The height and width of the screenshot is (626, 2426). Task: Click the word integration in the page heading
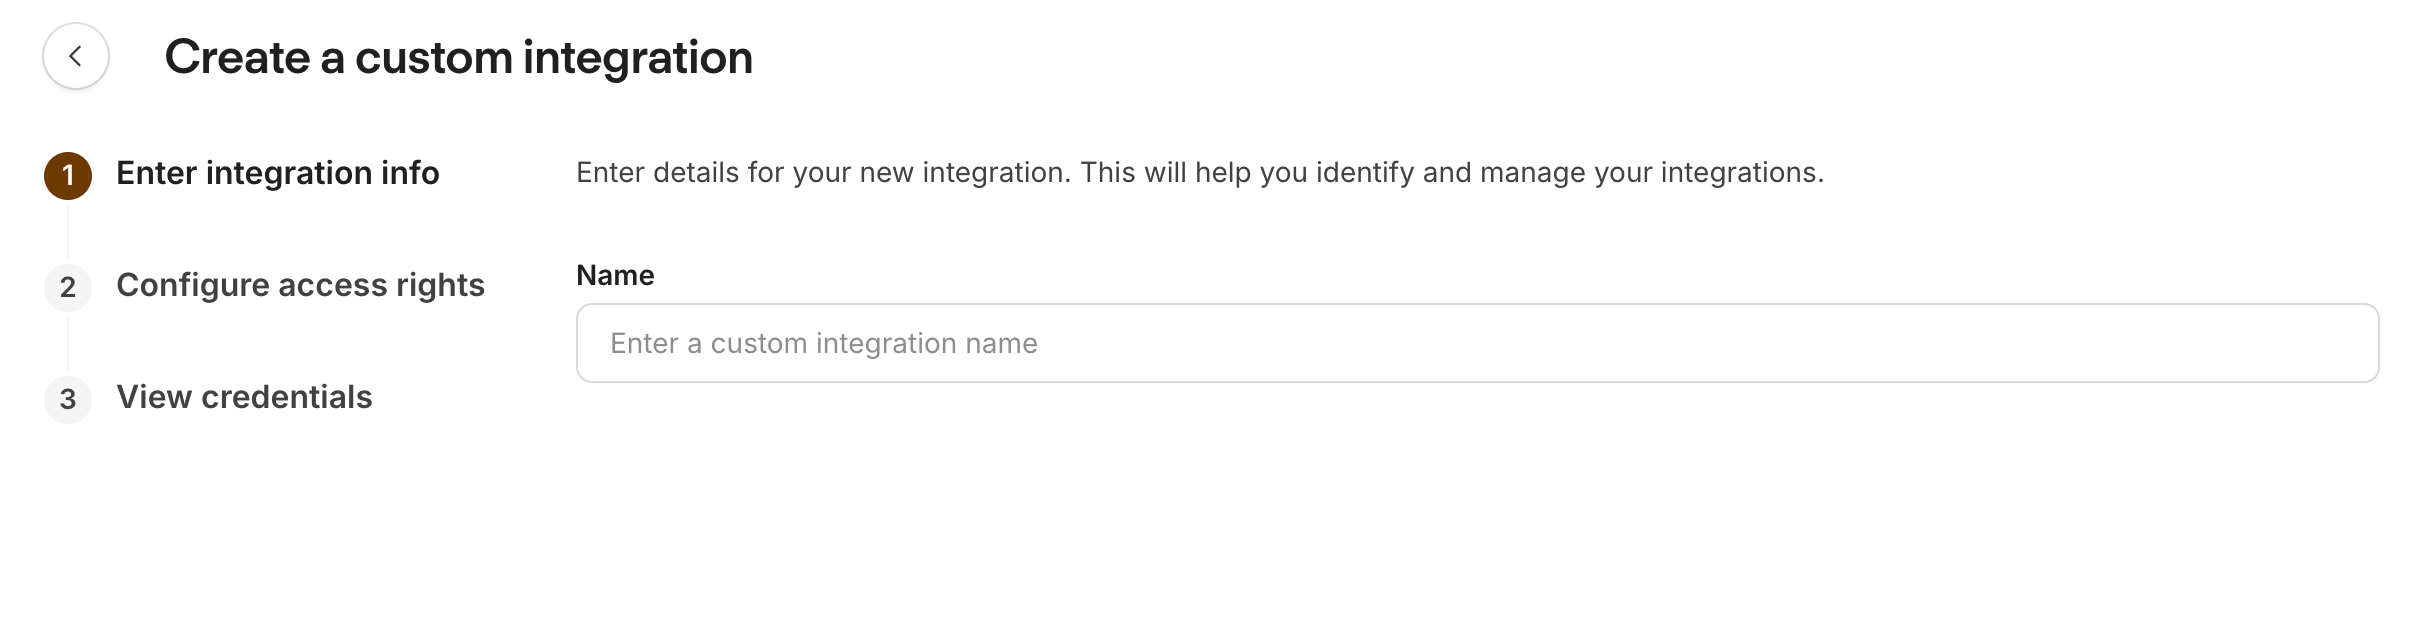pos(637,57)
